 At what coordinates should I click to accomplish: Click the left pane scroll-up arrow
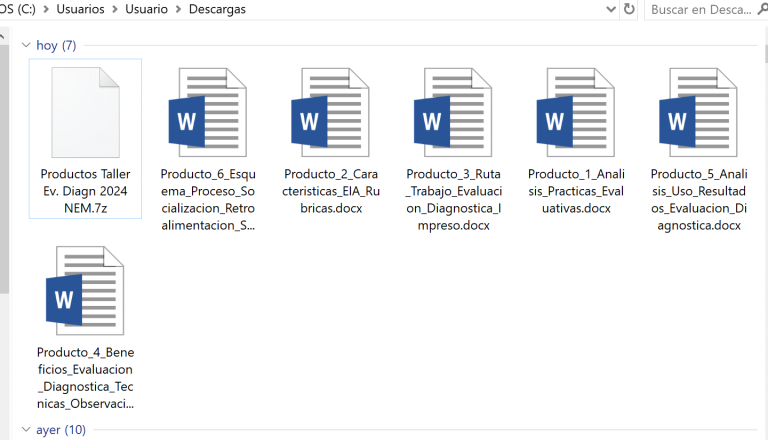point(2,36)
